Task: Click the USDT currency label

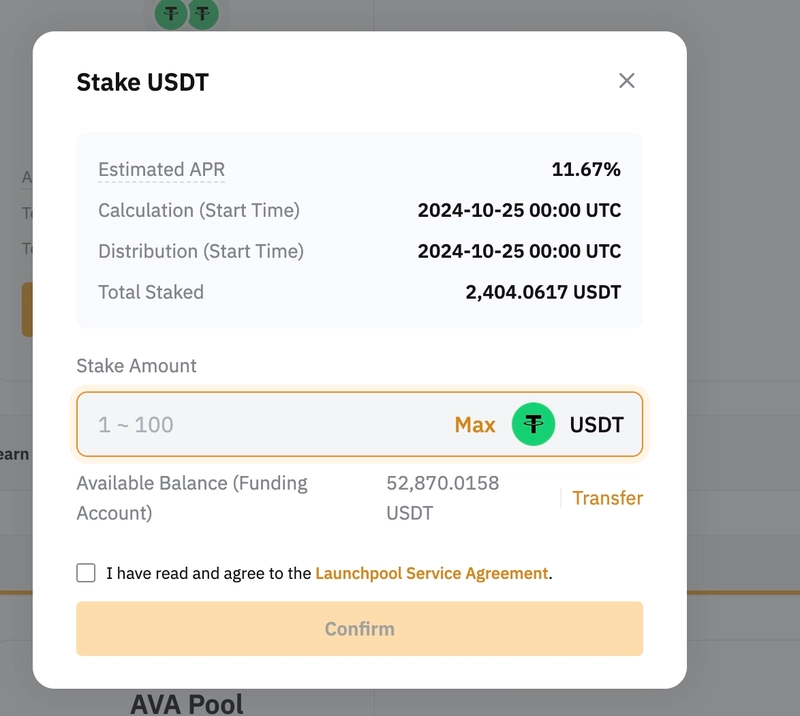Action: pos(596,425)
